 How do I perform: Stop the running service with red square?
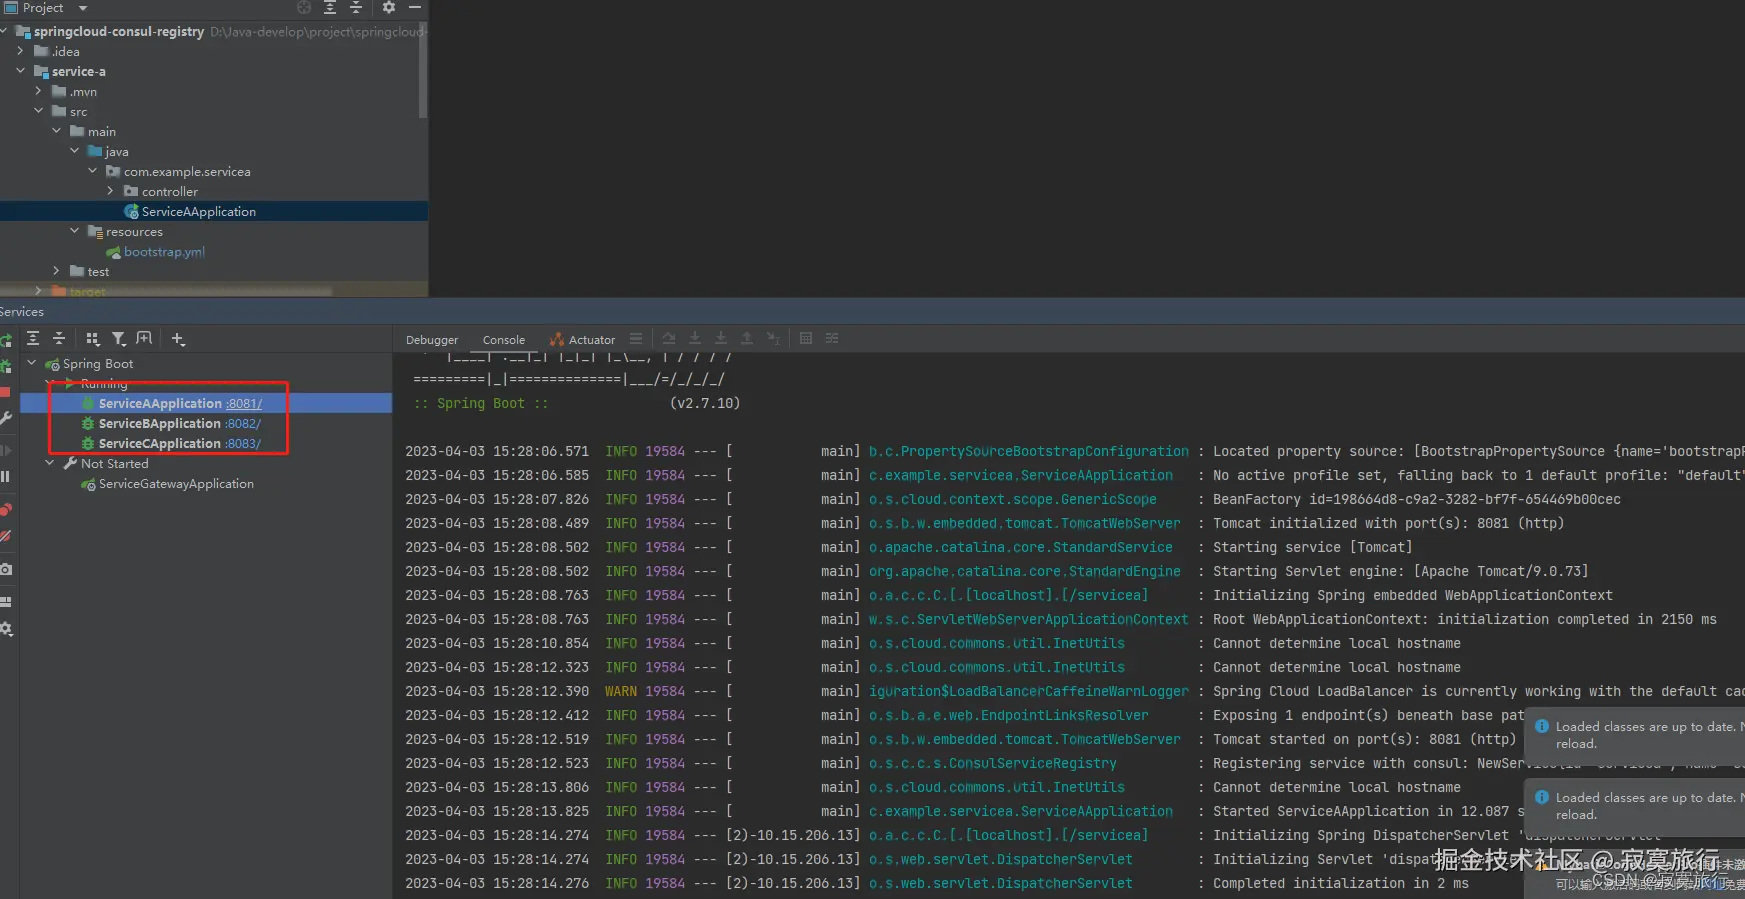click(x=5, y=392)
